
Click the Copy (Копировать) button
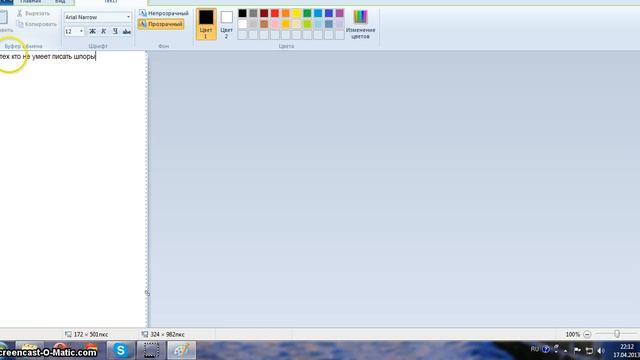tap(37, 24)
